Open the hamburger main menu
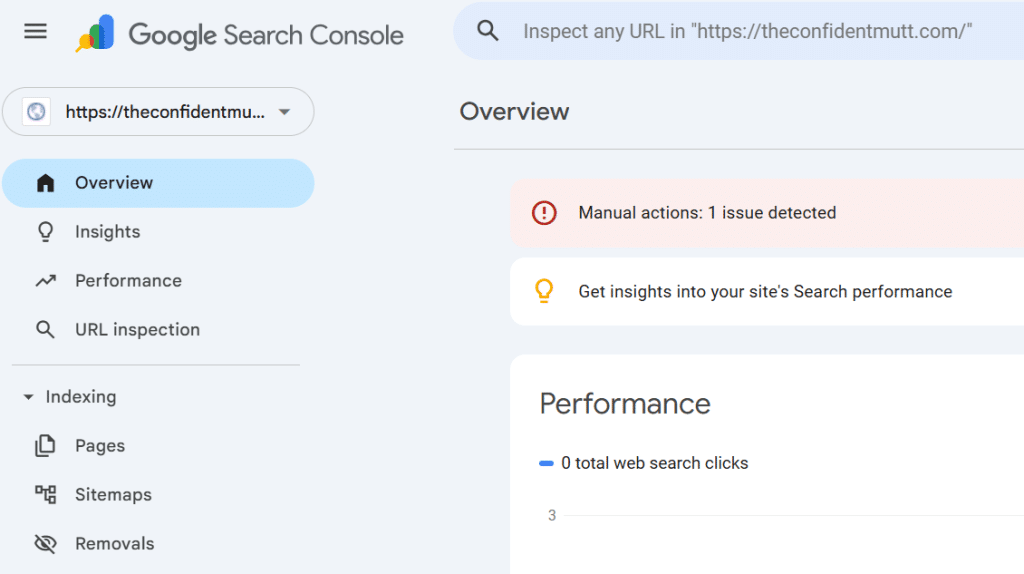Screen dimensions: 1024x574 click(x=35, y=31)
